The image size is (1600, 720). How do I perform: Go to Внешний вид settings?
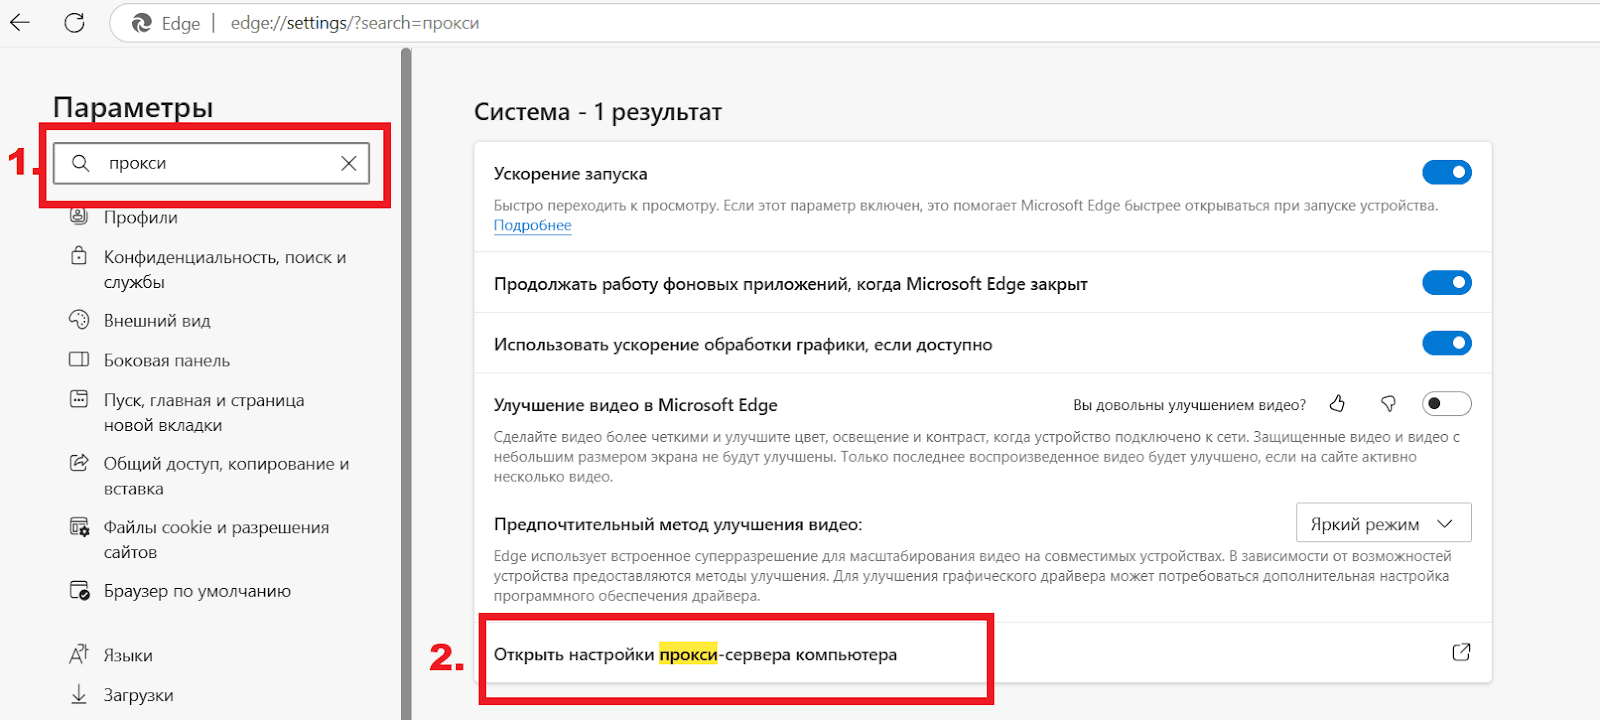coord(157,320)
